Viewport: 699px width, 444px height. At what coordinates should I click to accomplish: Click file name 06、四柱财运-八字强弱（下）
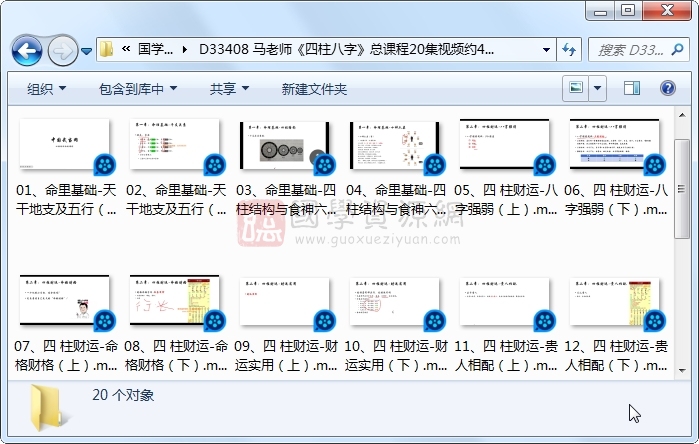coord(616,199)
